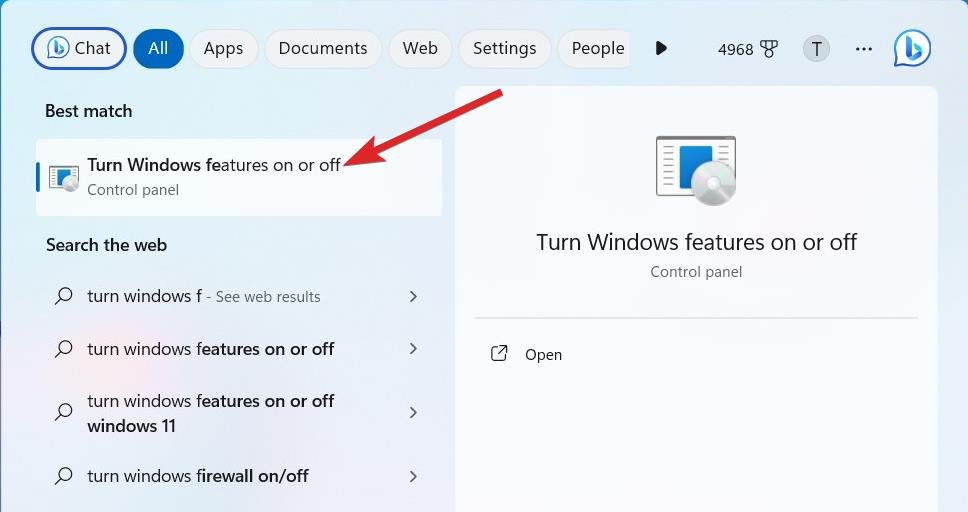This screenshot has height=512, width=968.
Task: Expand "turn windows features on or off" chevron
Action: pos(413,349)
